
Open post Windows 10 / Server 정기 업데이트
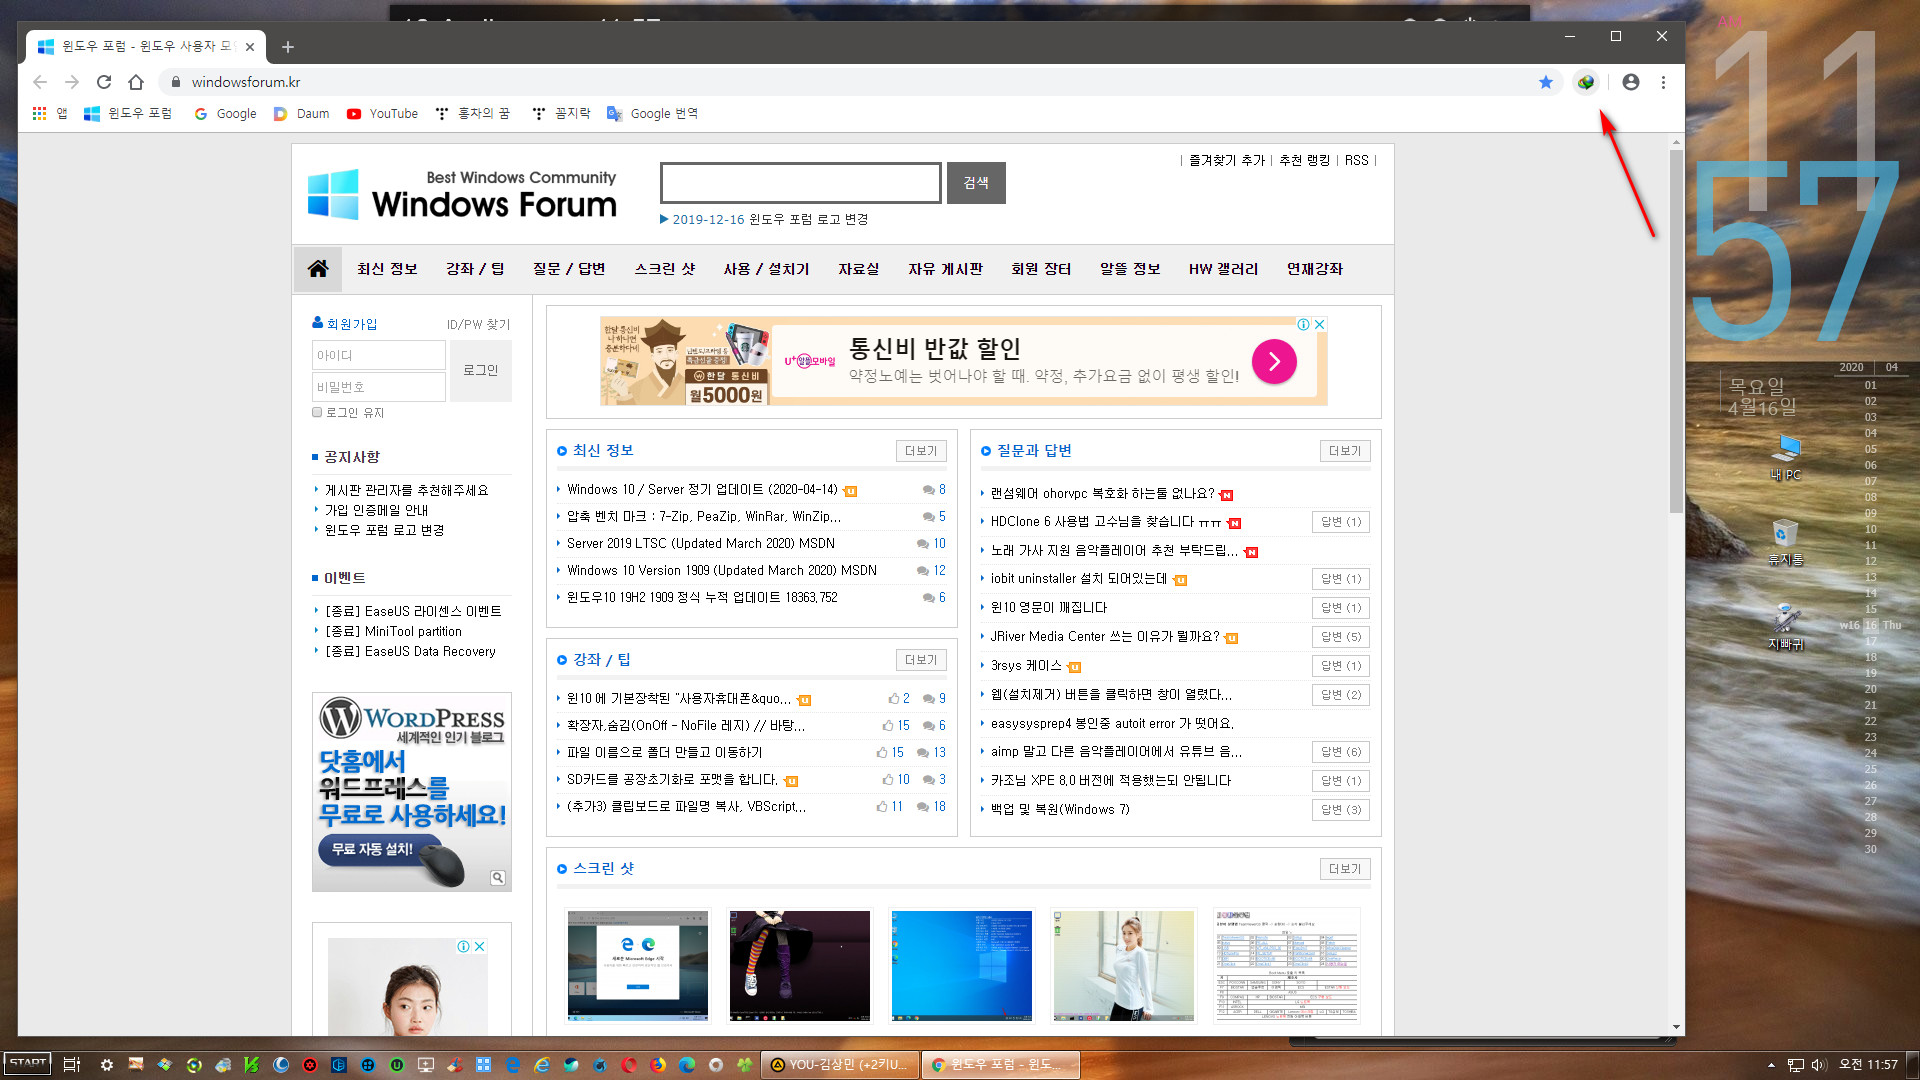(x=702, y=490)
